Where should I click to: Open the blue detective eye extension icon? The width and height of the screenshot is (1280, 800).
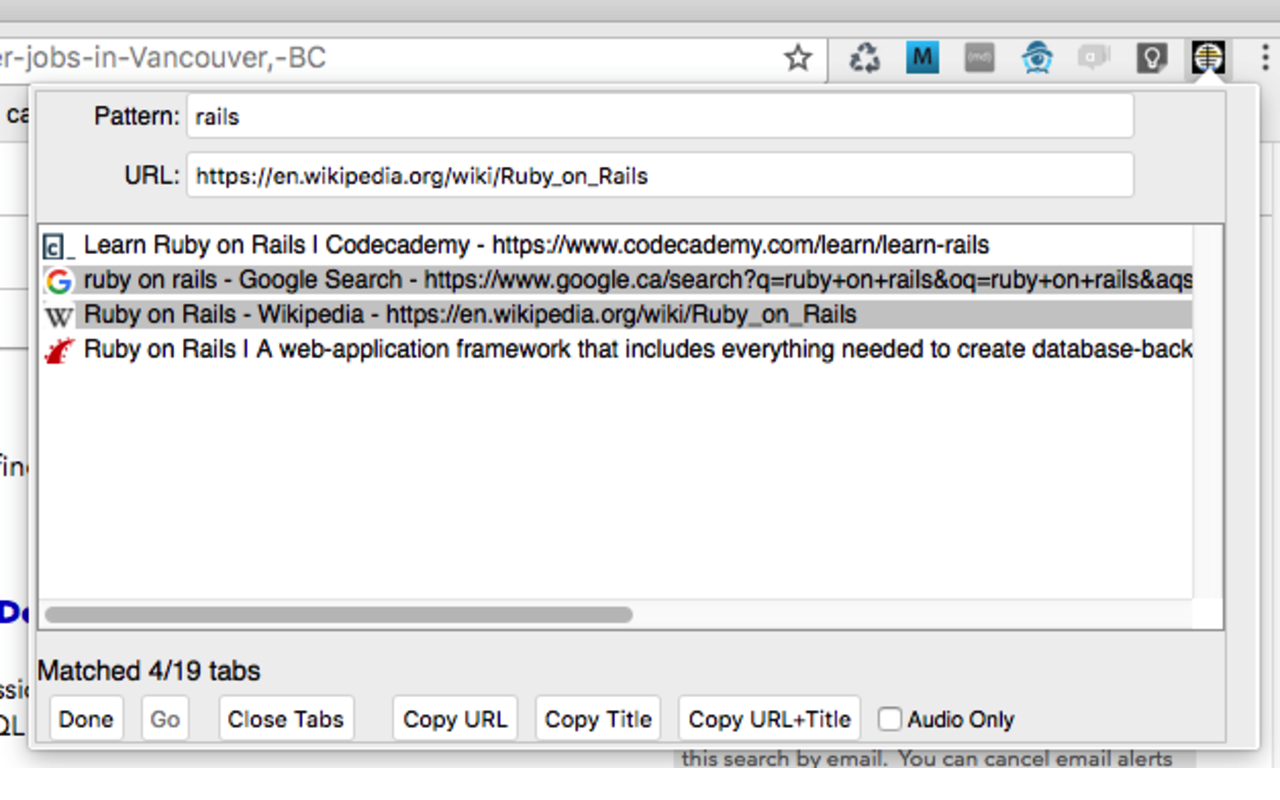1037,58
